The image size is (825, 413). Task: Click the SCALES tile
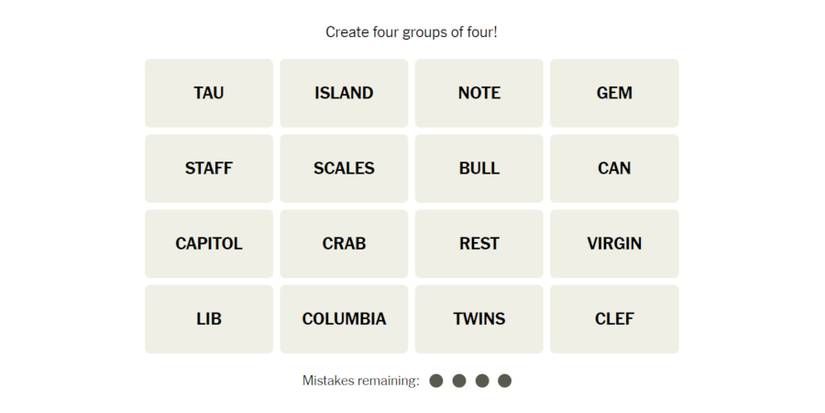(x=344, y=168)
